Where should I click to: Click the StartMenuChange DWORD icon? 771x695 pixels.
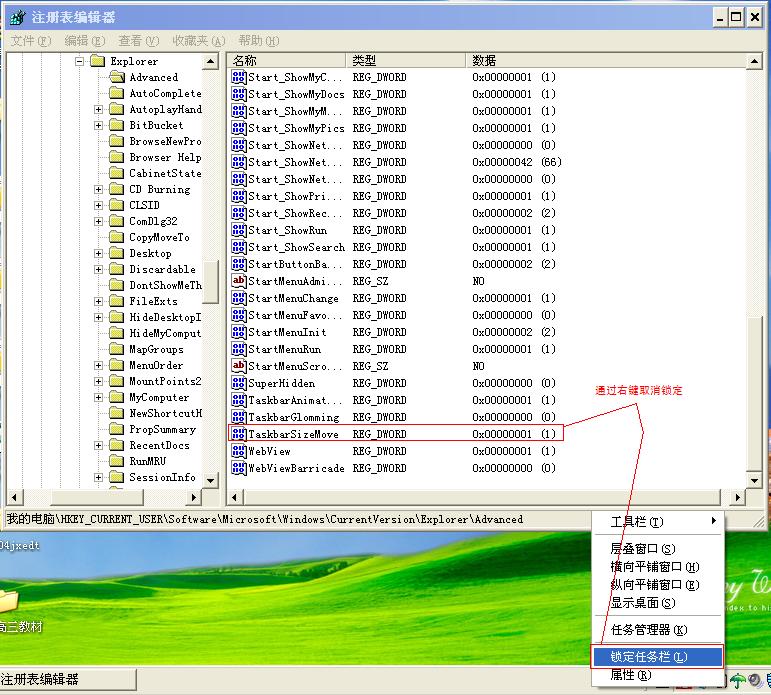pyautogui.click(x=238, y=298)
